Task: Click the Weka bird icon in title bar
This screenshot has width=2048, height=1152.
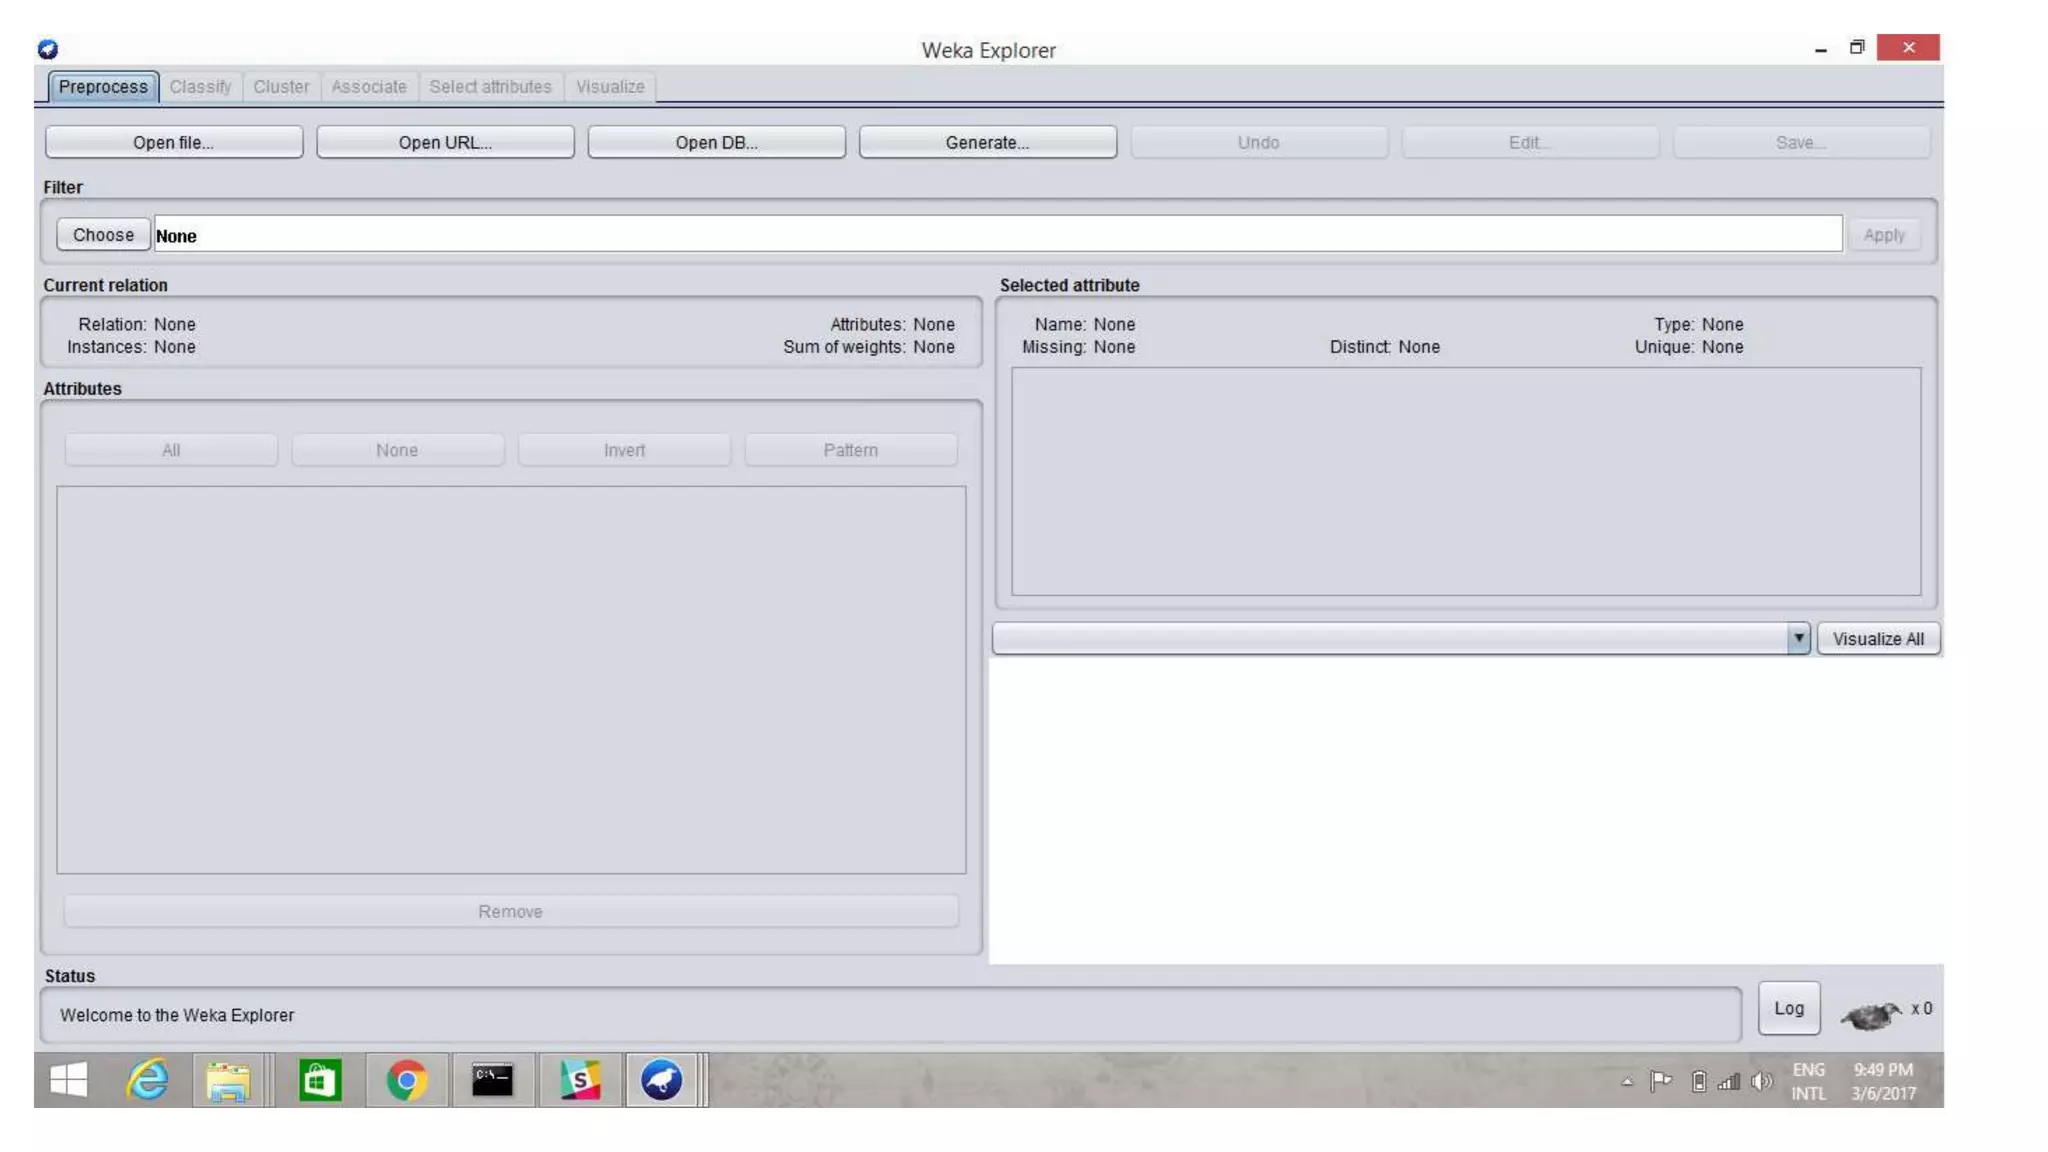Action: 48,49
